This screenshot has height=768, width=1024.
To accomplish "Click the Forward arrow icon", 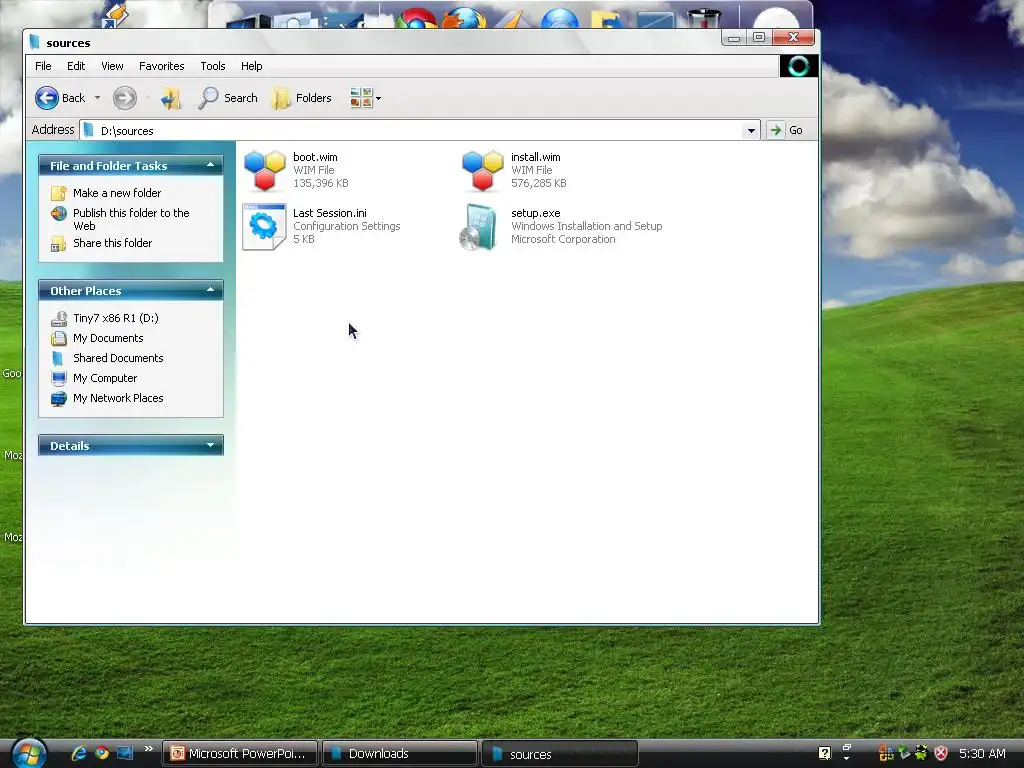I will pyautogui.click(x=124, y=98).
